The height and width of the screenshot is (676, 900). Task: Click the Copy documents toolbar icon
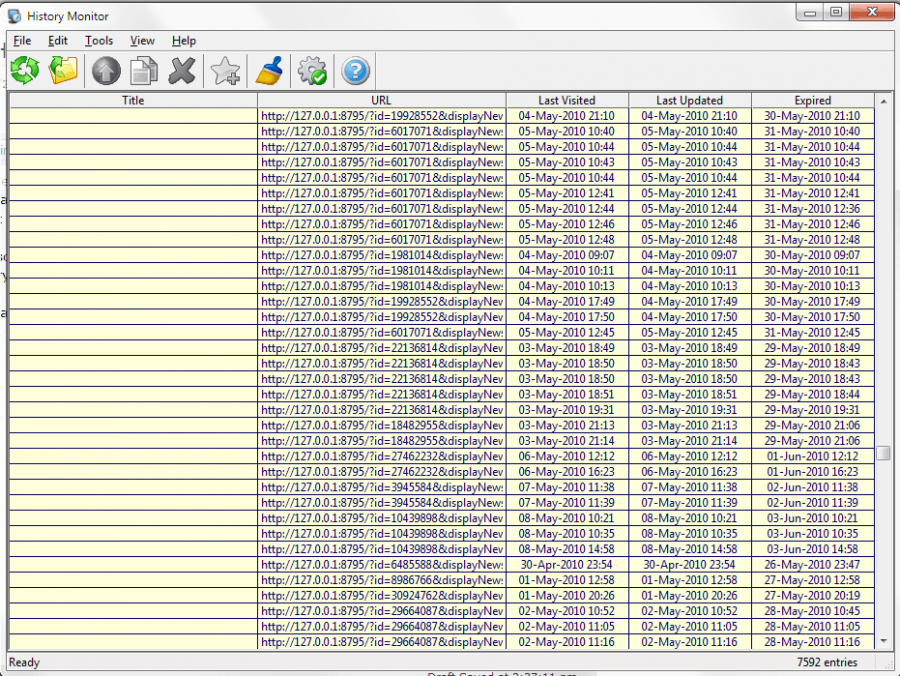(144, 71)
